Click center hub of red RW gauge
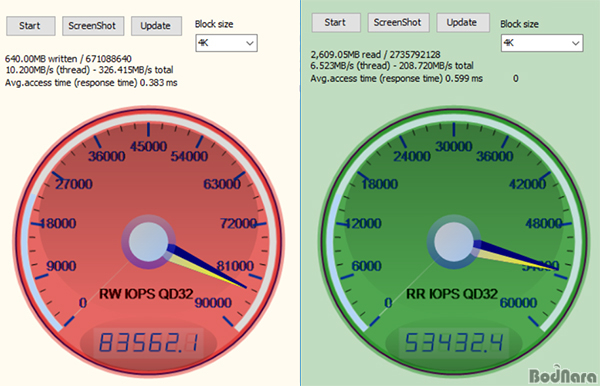The image size is (600, 386). pyautogui.click(x=148, y=242)
